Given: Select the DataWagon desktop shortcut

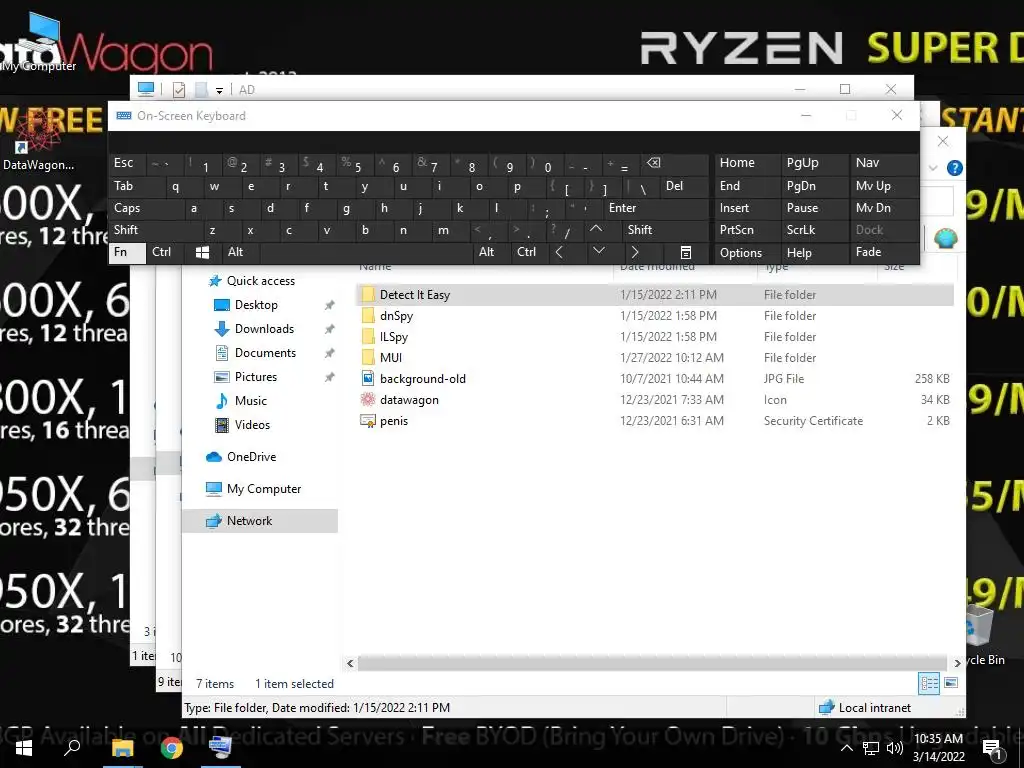Looking at the screenshot, I should [x=37, y=141].
